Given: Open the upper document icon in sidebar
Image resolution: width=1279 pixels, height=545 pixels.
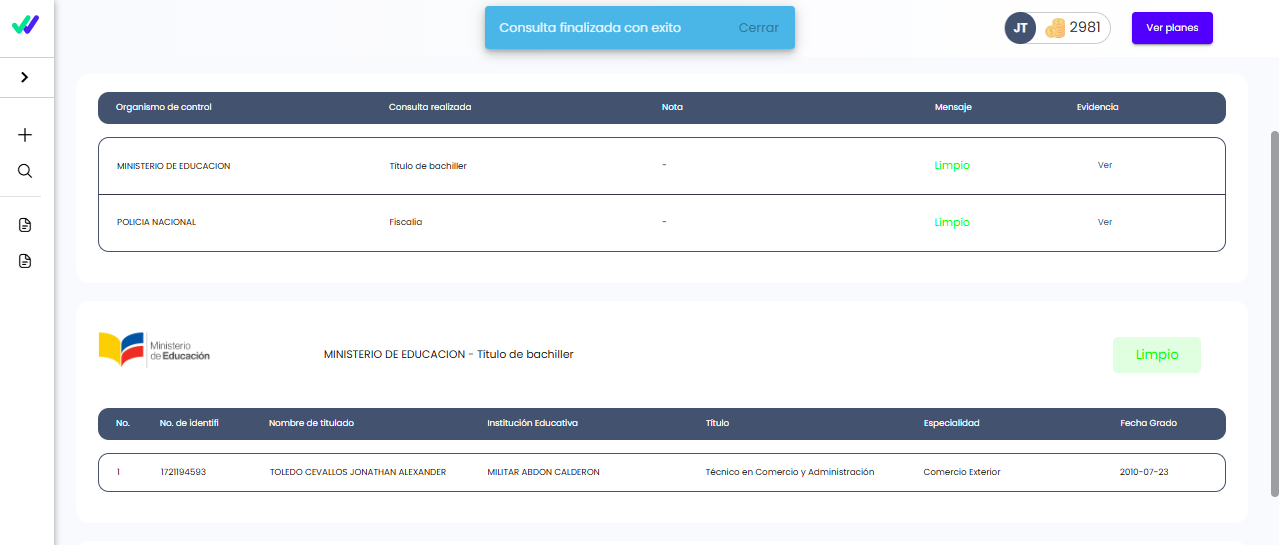Looking at the screenshot, I should click(x=26, y=225).
